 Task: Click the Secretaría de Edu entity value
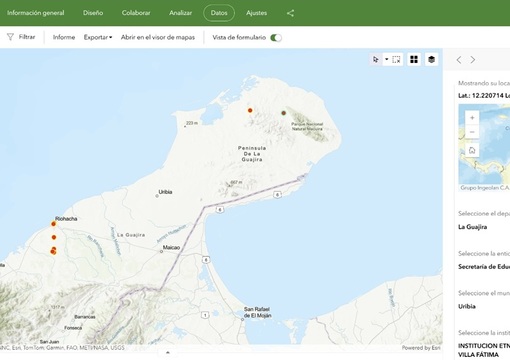click(484, 267)
